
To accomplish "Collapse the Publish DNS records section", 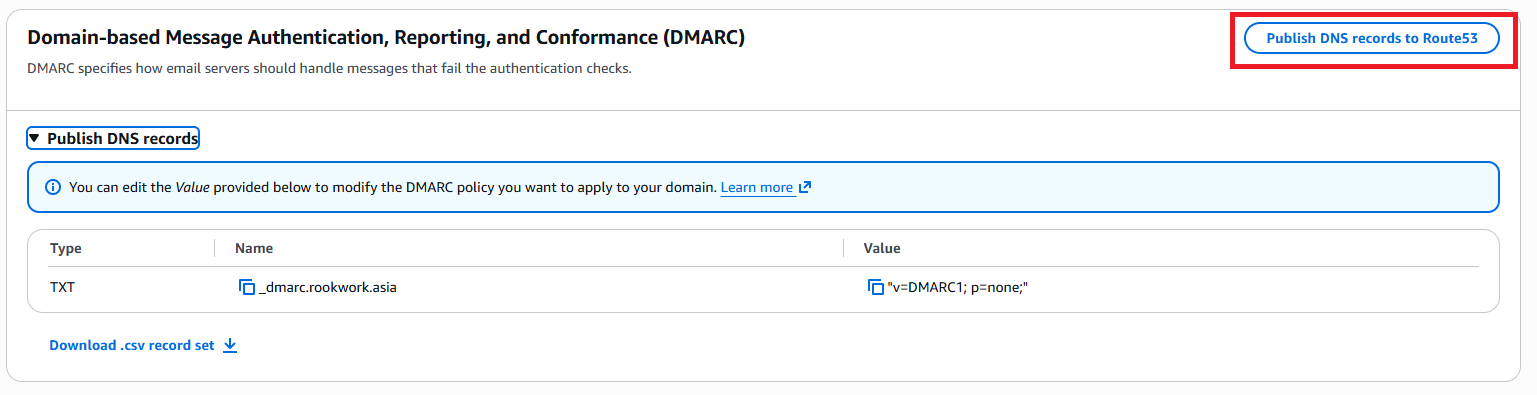I will (x=113, y=139).
